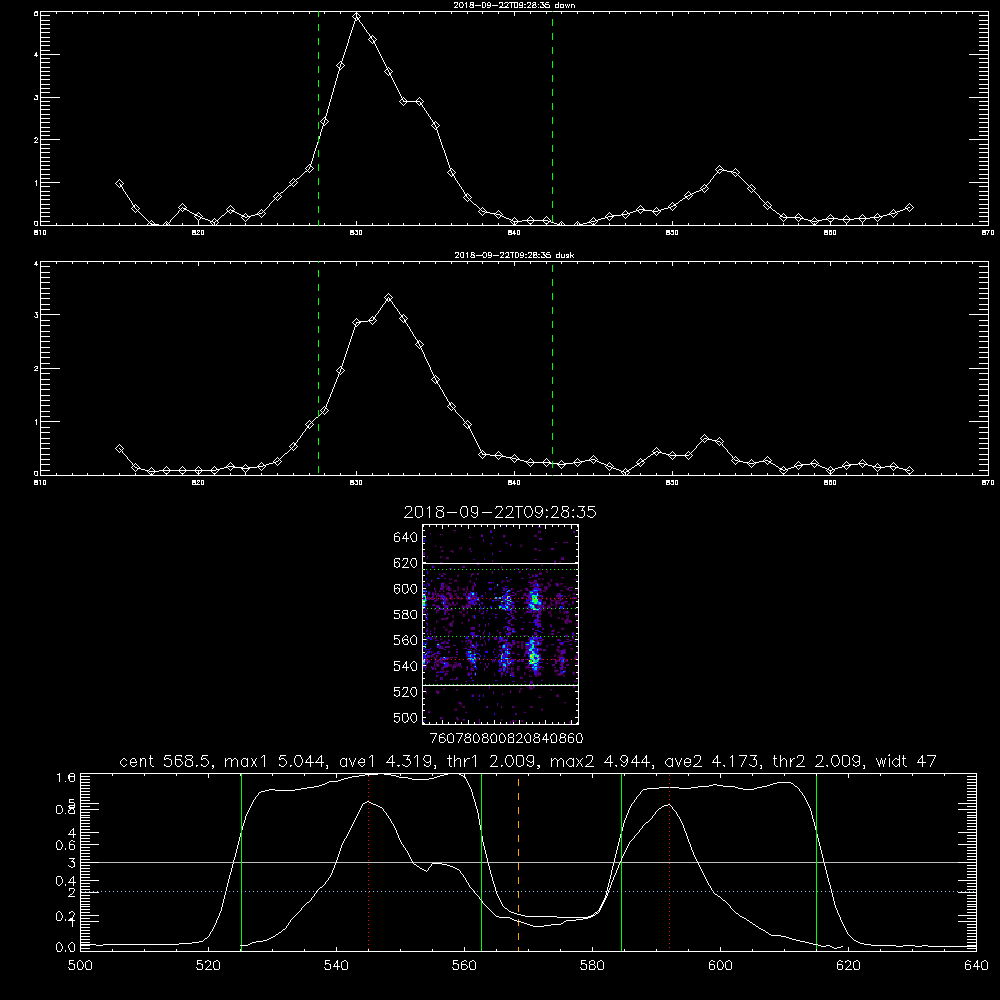Click the secondary dawn peak marker near 853
The height and width of the screenshot is (1000, 1000).
pyautogui.click(x=719, y=170)
